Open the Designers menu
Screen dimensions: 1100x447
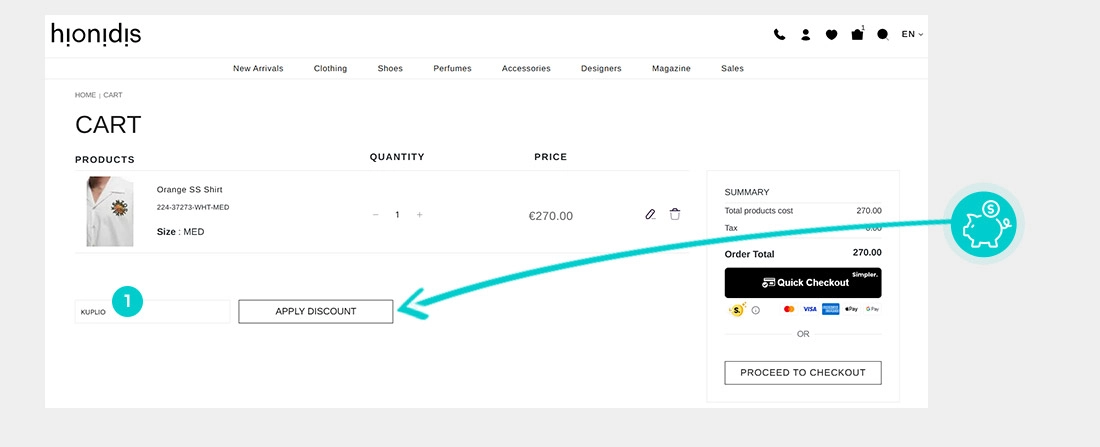(601, 68)
